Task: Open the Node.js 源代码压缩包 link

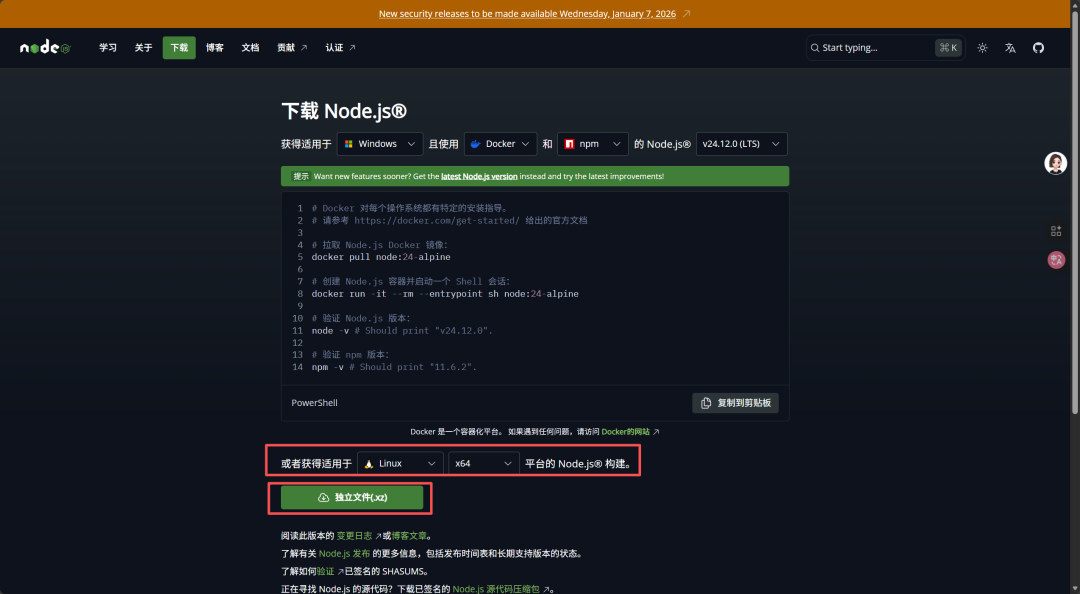Action: [x=496, y=589]
